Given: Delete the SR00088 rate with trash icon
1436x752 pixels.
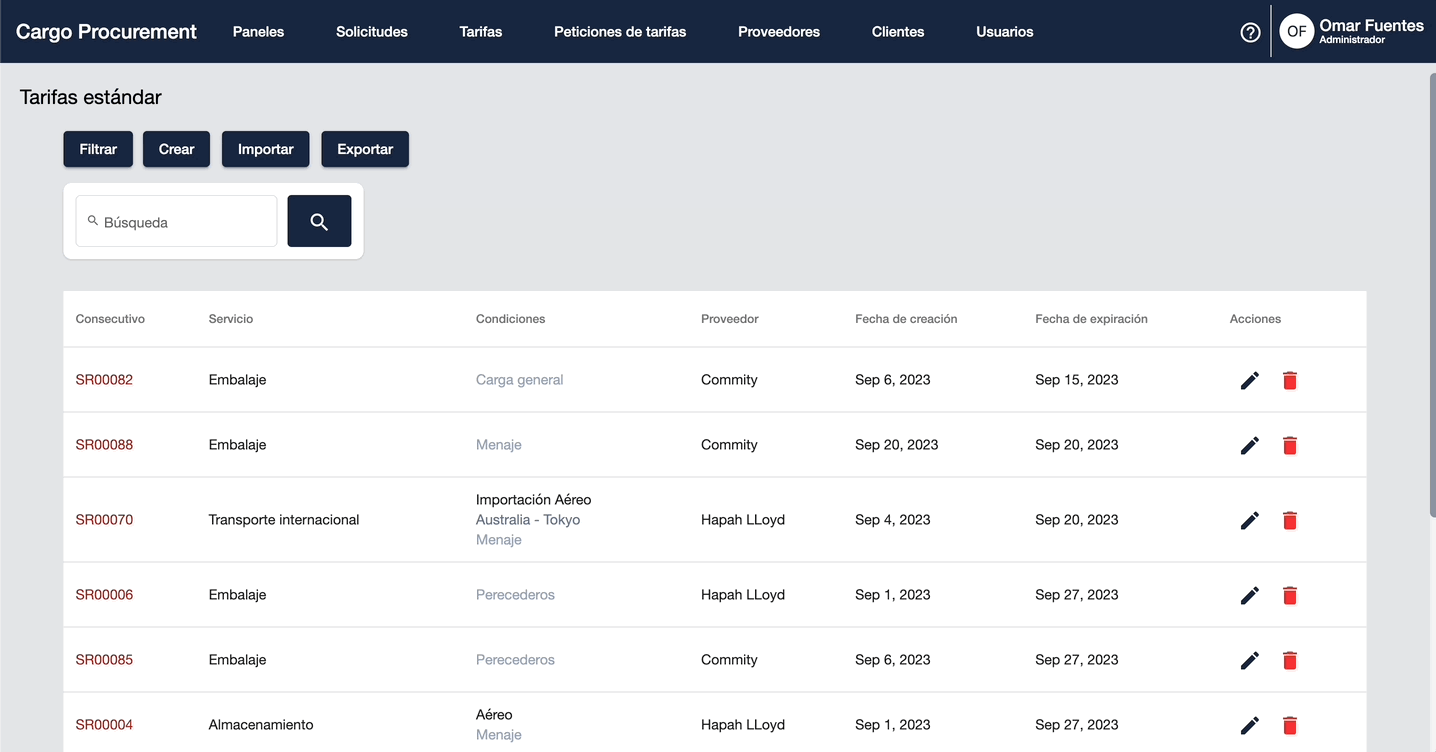Looking at the screenshot, I should (1289, 445).
